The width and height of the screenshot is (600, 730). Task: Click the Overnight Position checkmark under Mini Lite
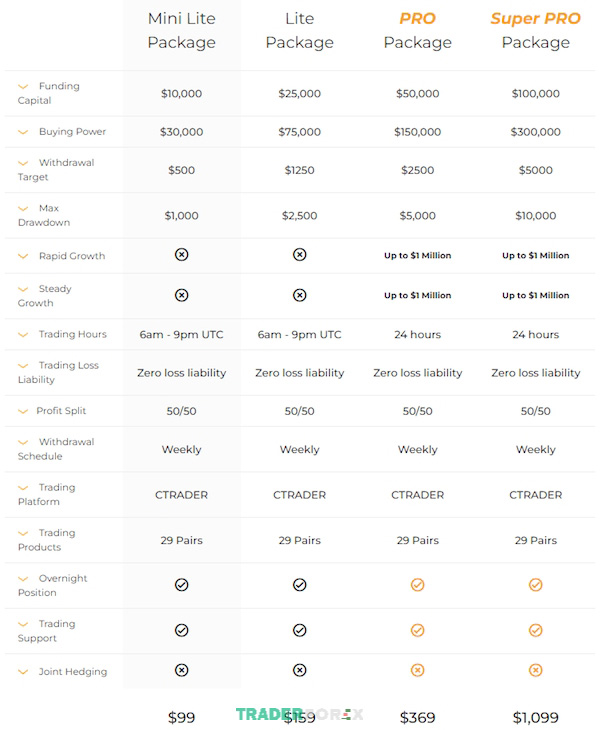click(x=182, y=585)
